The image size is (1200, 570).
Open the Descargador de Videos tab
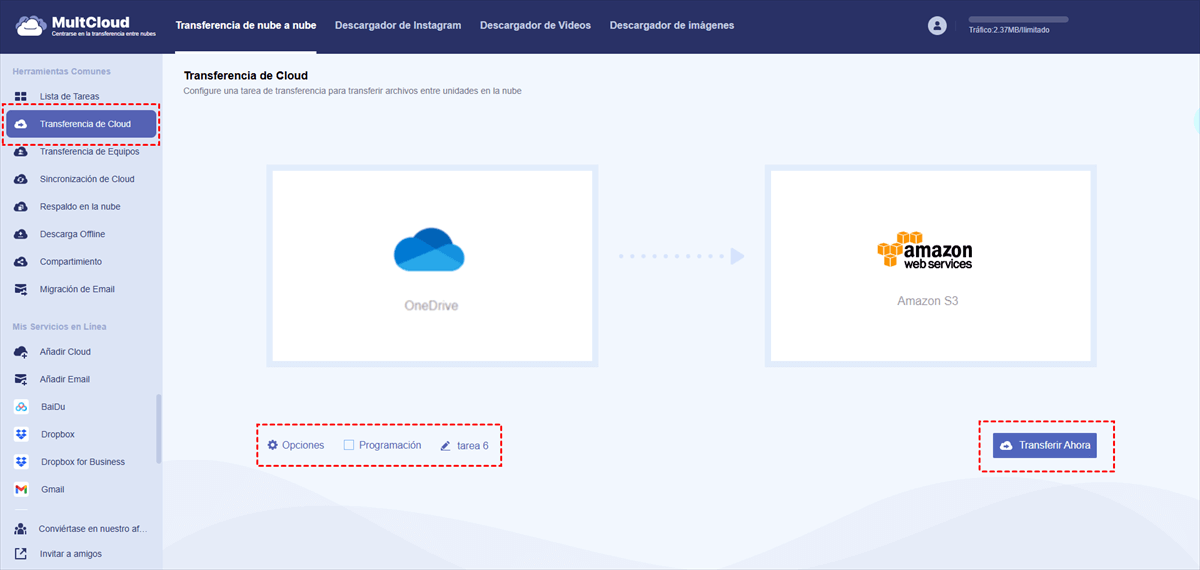pyautogui.click(x=535, y=25)
